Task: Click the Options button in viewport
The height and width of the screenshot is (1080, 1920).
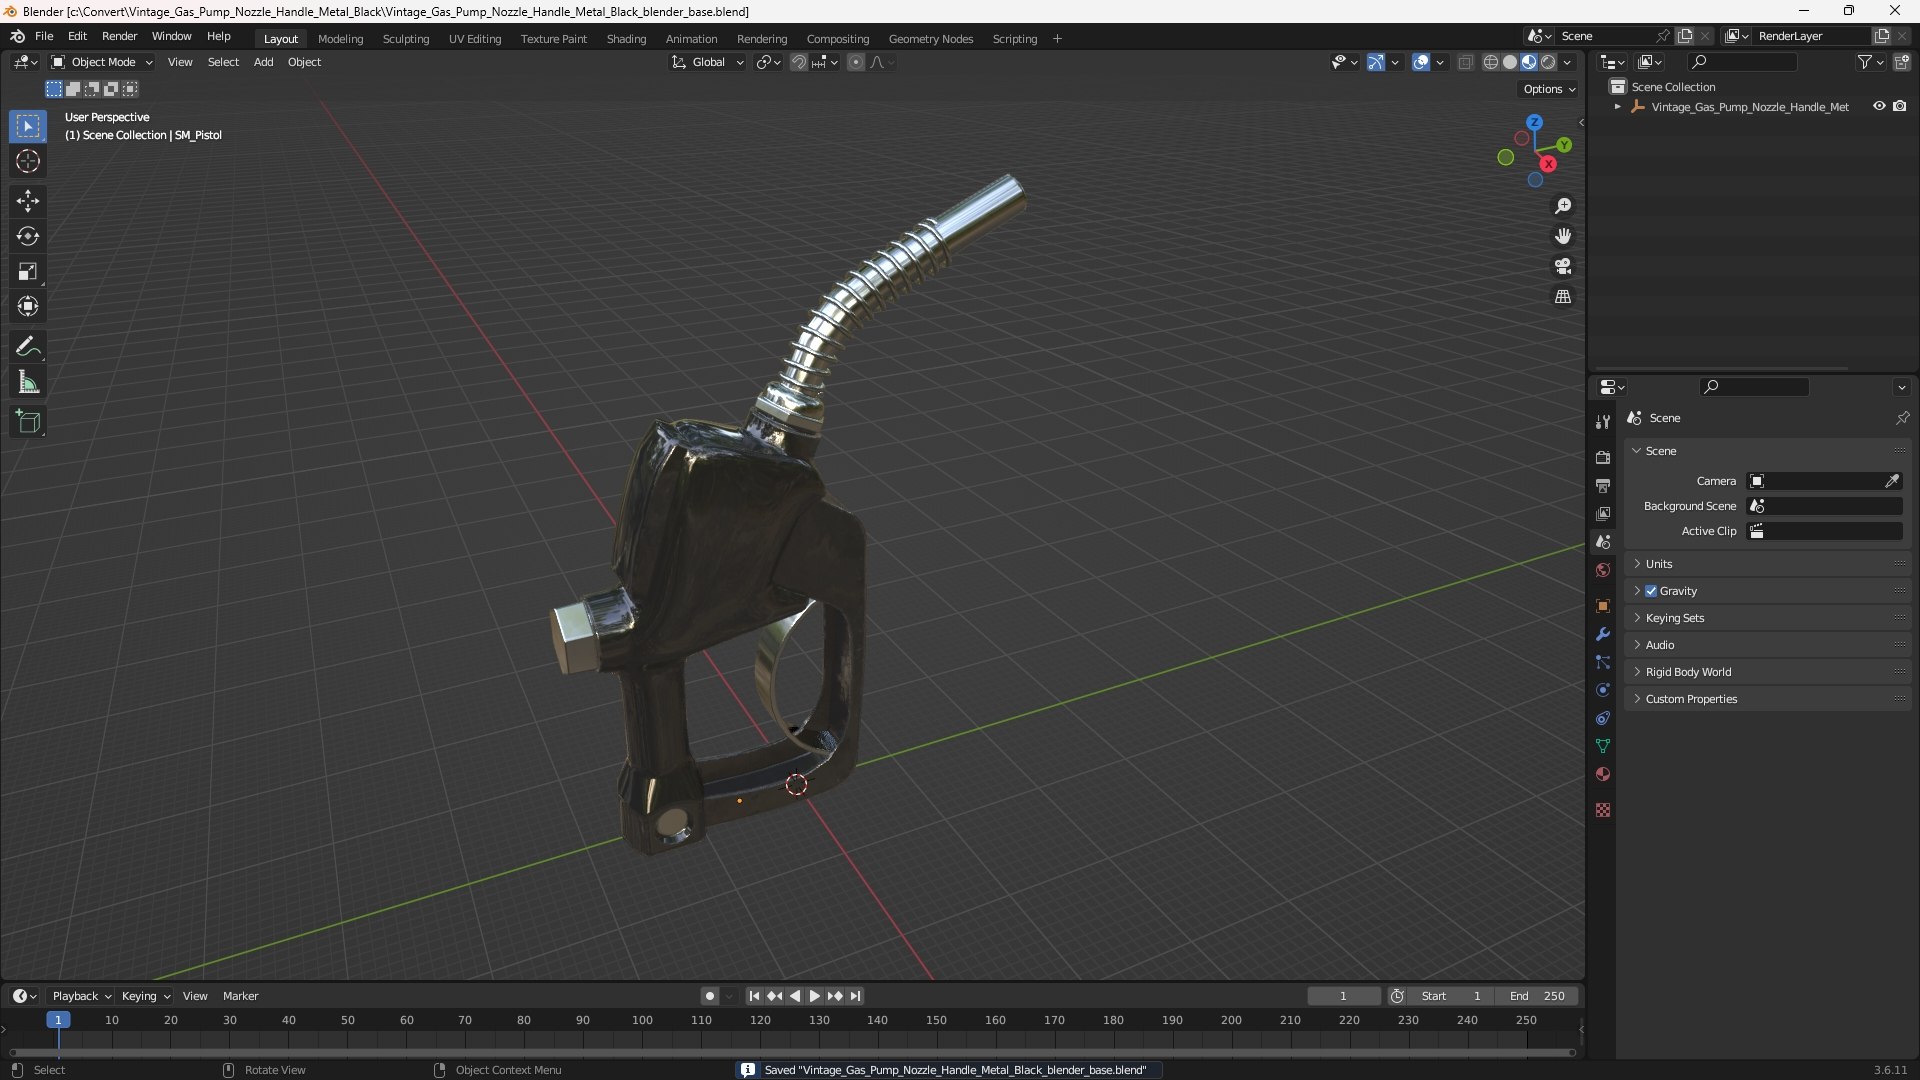Action: click(1549, 89)
